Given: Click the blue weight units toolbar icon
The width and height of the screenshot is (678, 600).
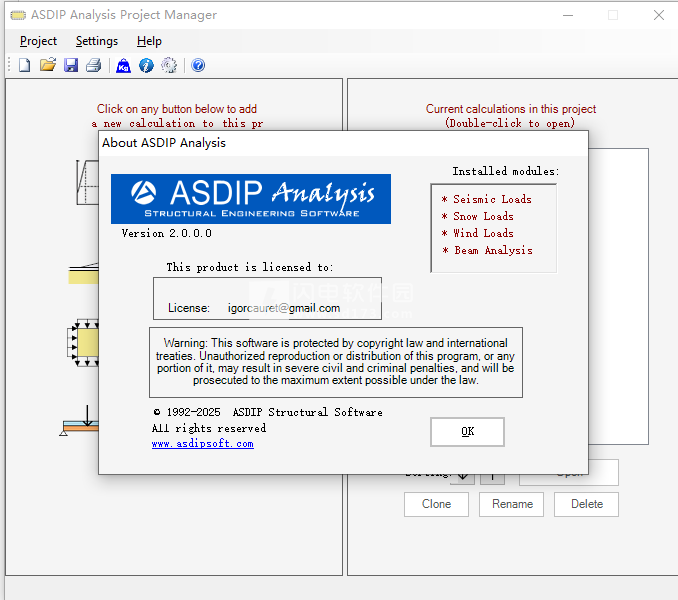Looking at the screenshot, I should tap(124, 65).
